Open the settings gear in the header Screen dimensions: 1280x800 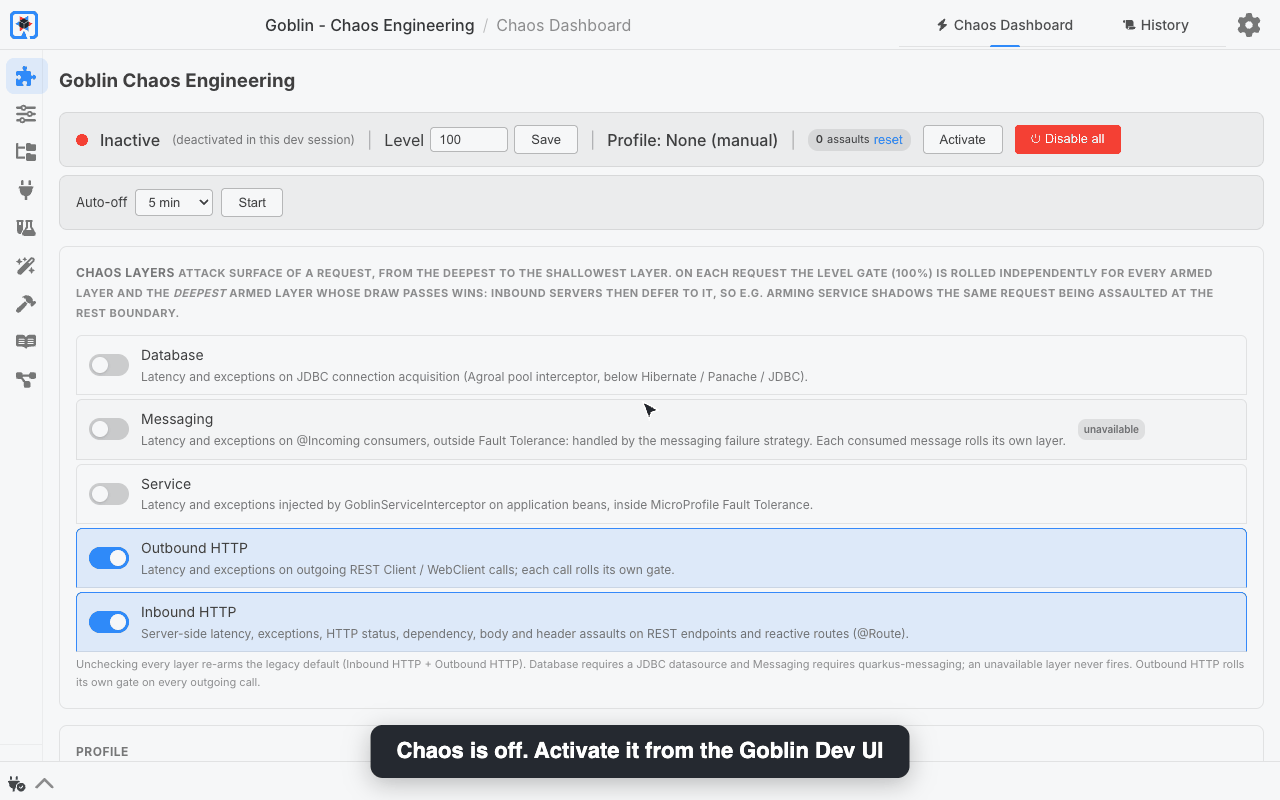point(1249,25)
